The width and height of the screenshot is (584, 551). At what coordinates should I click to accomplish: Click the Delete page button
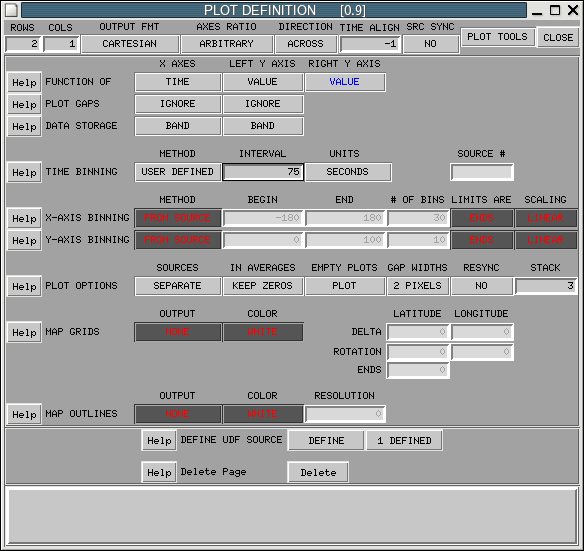click(x=318, y=473)
